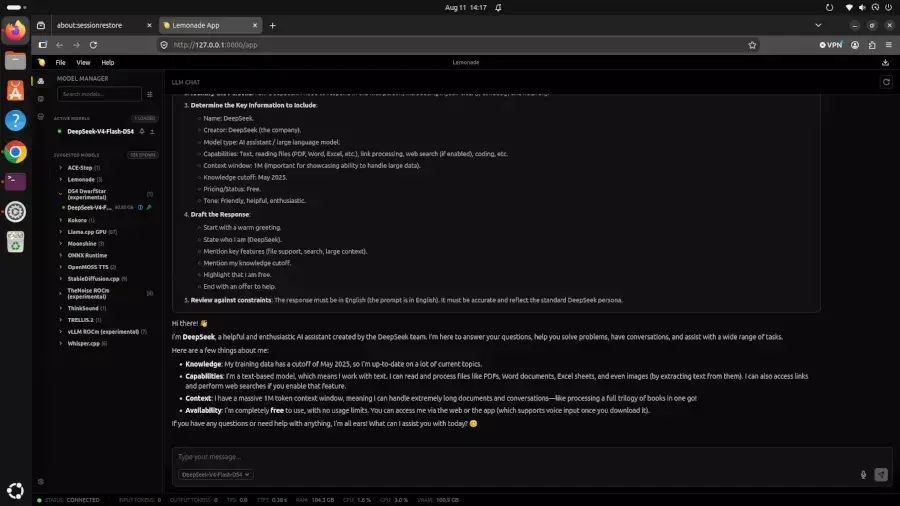This screenshot has width=900, height=506.
Task: Expand the Moonshine model group
Action: pos(60,244)
